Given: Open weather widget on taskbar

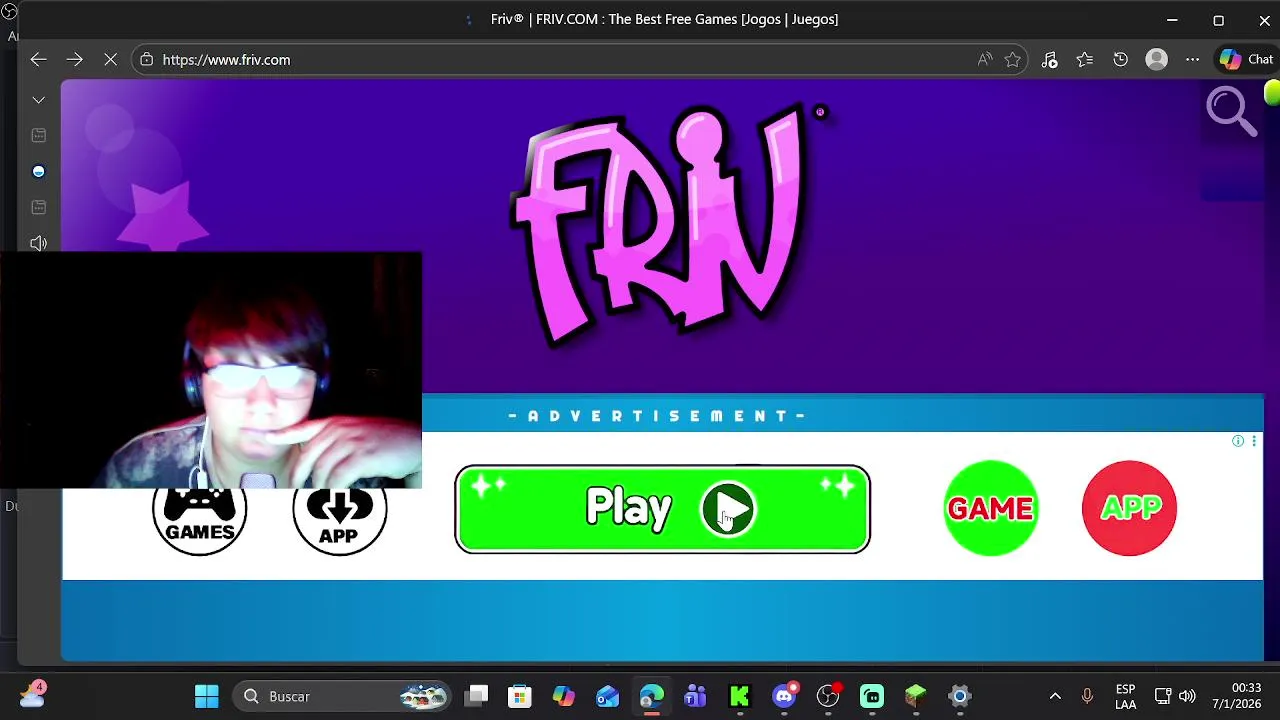Looking at the screenshot, I should coord(32,696).
